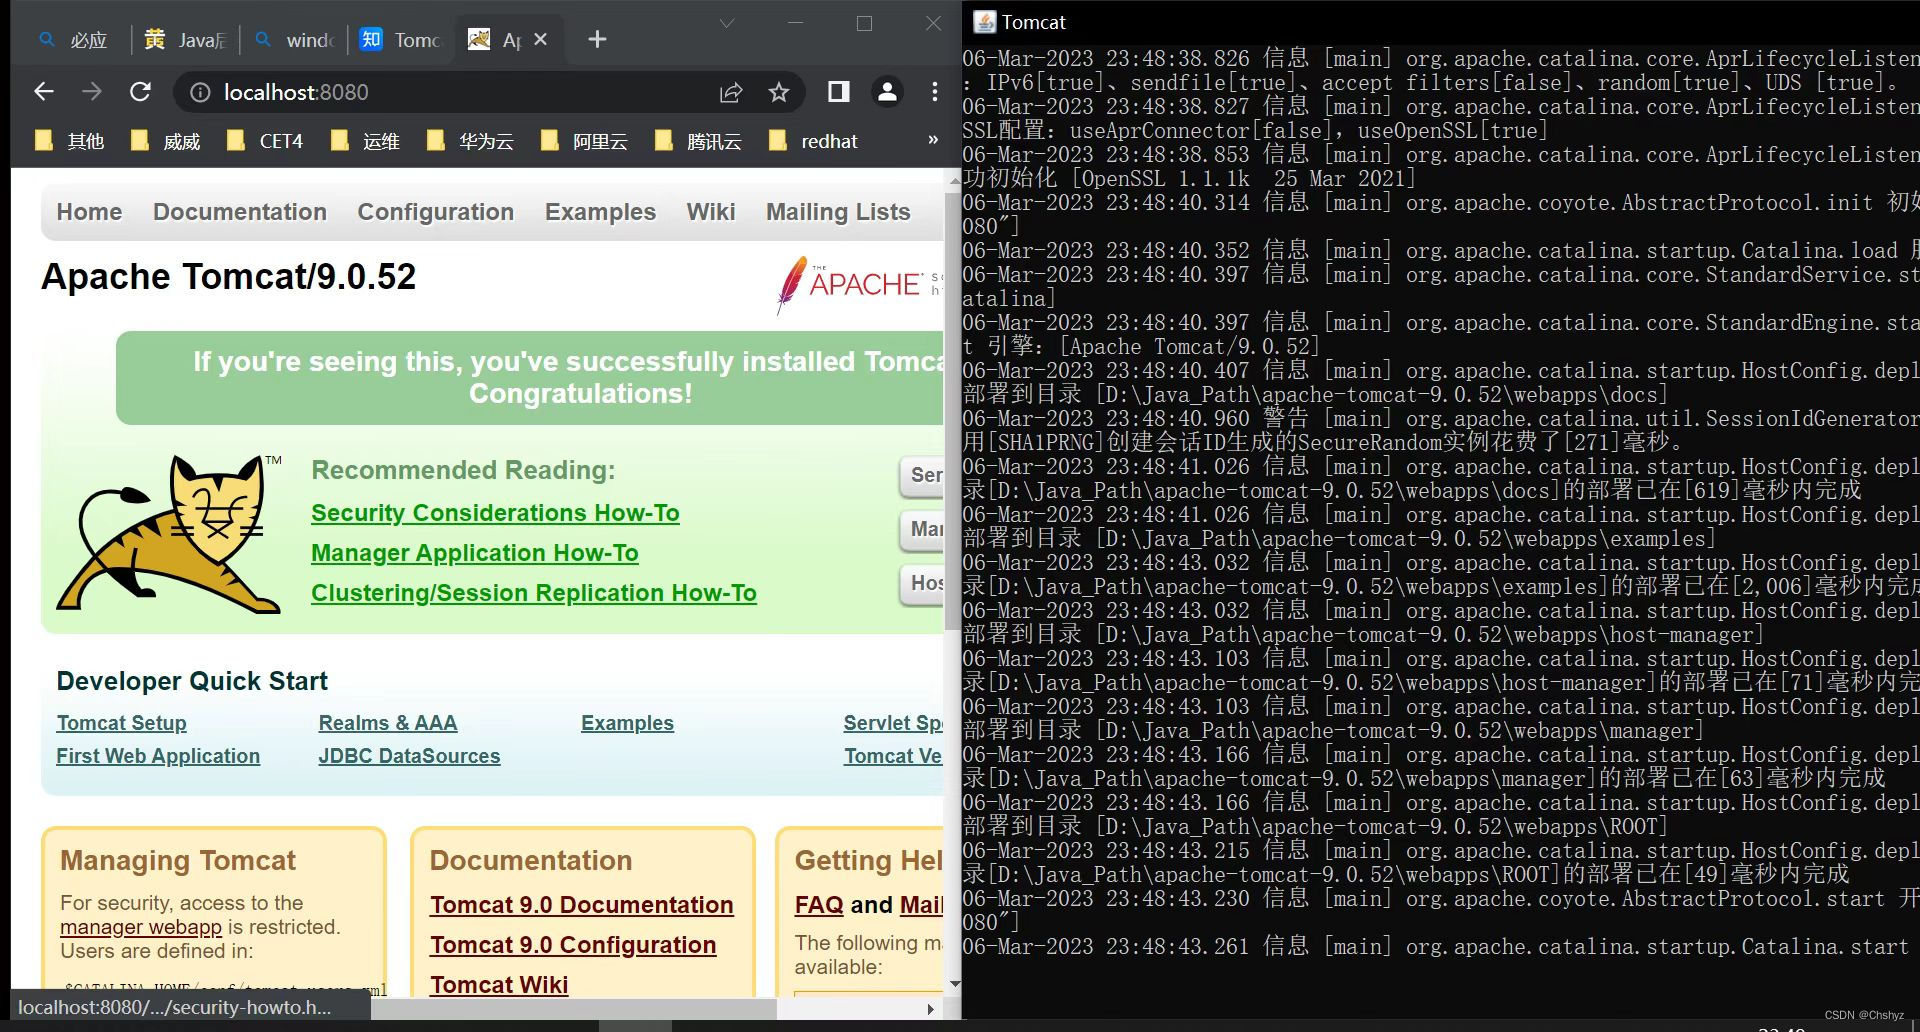Viewport: 1920px width, 1032px height.
Task: Open Wiki in Tomcat navigation
Action: [711, 212]
